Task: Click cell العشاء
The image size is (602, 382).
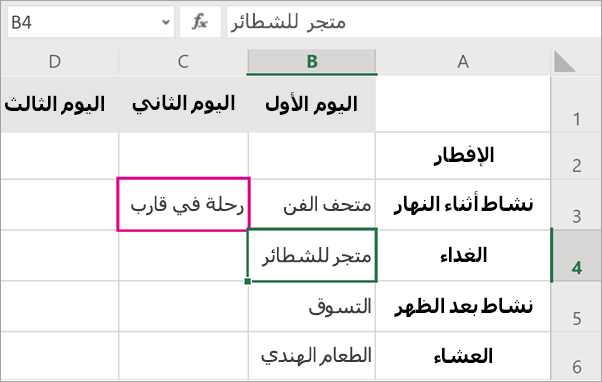Action: (x=463, y=356)
